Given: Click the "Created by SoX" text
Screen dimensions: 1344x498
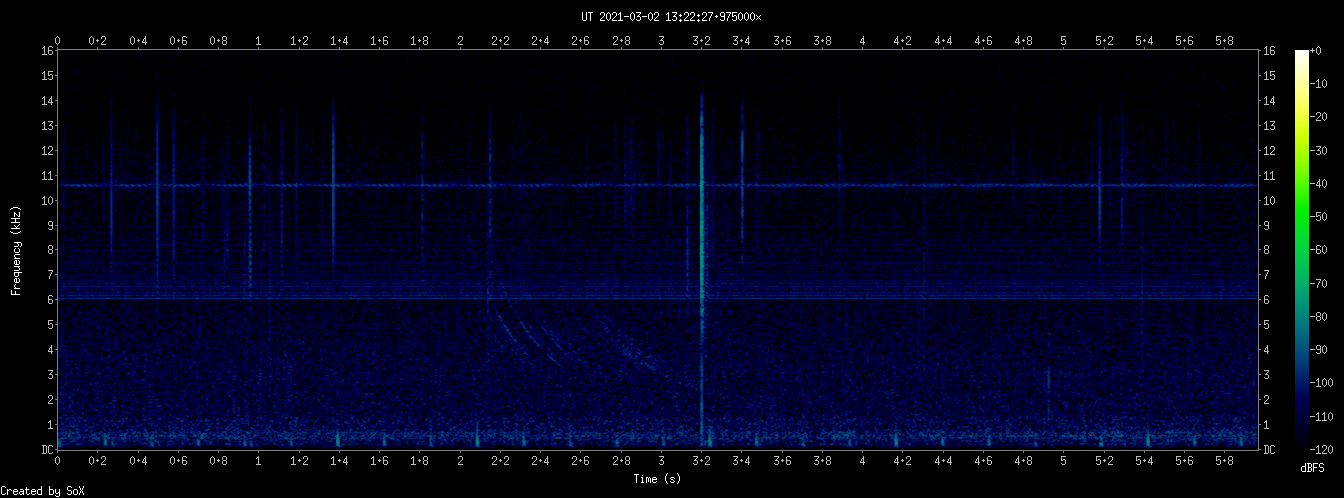Looking at the screenshot, I should pyautogui.click(x=42, y=491).
